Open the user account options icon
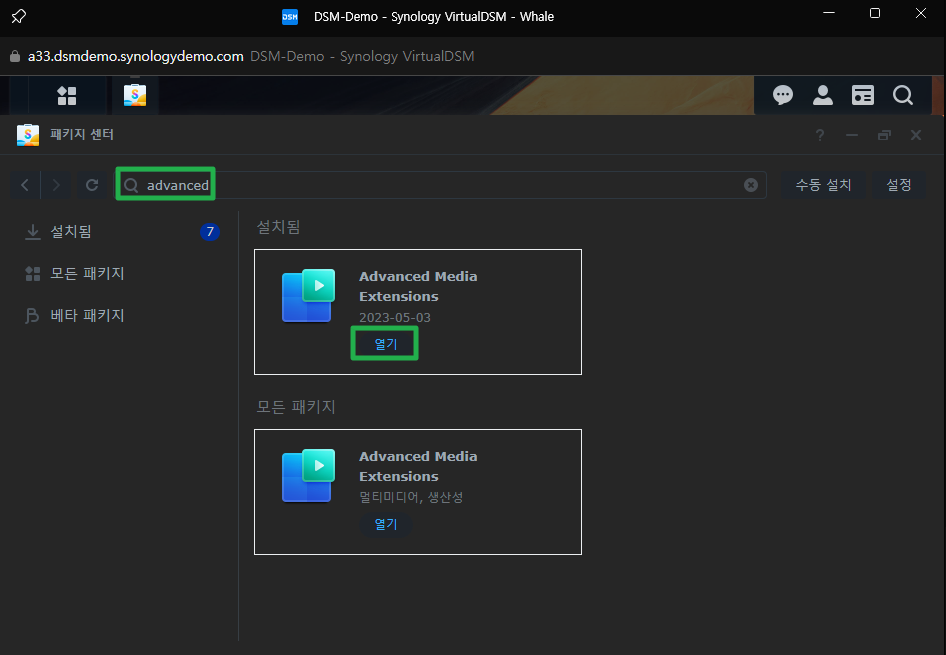 pos(823,95)
